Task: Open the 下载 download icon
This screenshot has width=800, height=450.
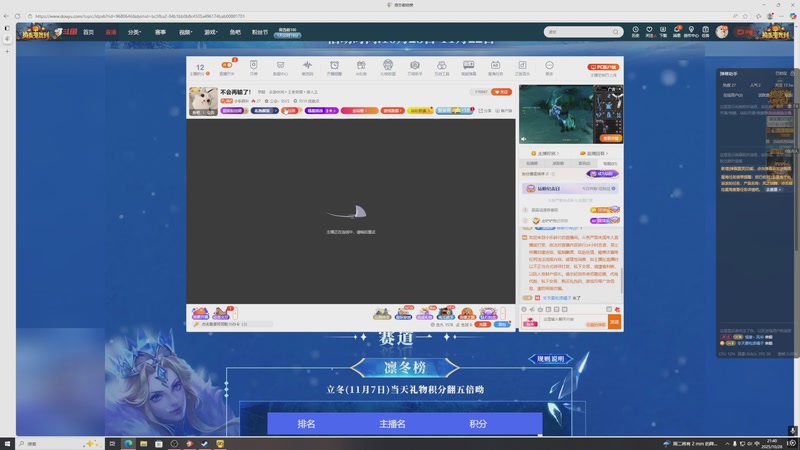Action: [x=663, y=32]
